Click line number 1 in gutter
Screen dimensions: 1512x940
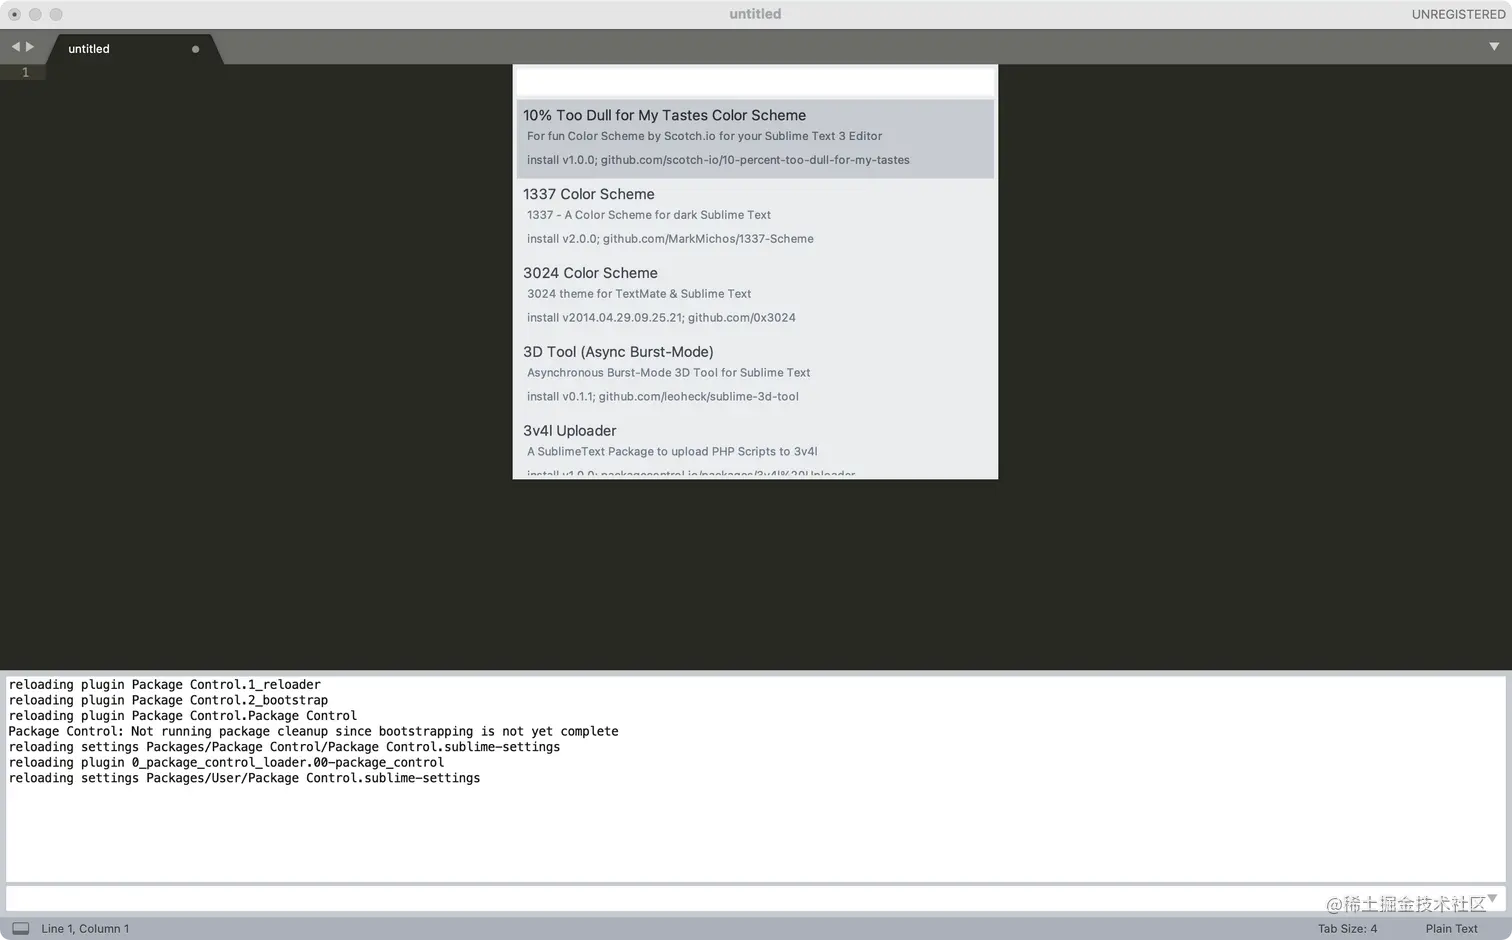click(25, 72)
